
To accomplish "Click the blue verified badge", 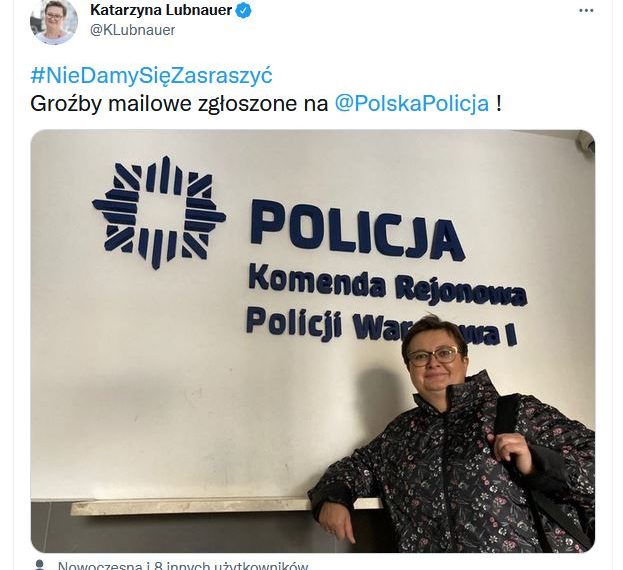I will (x=244, y=11).
